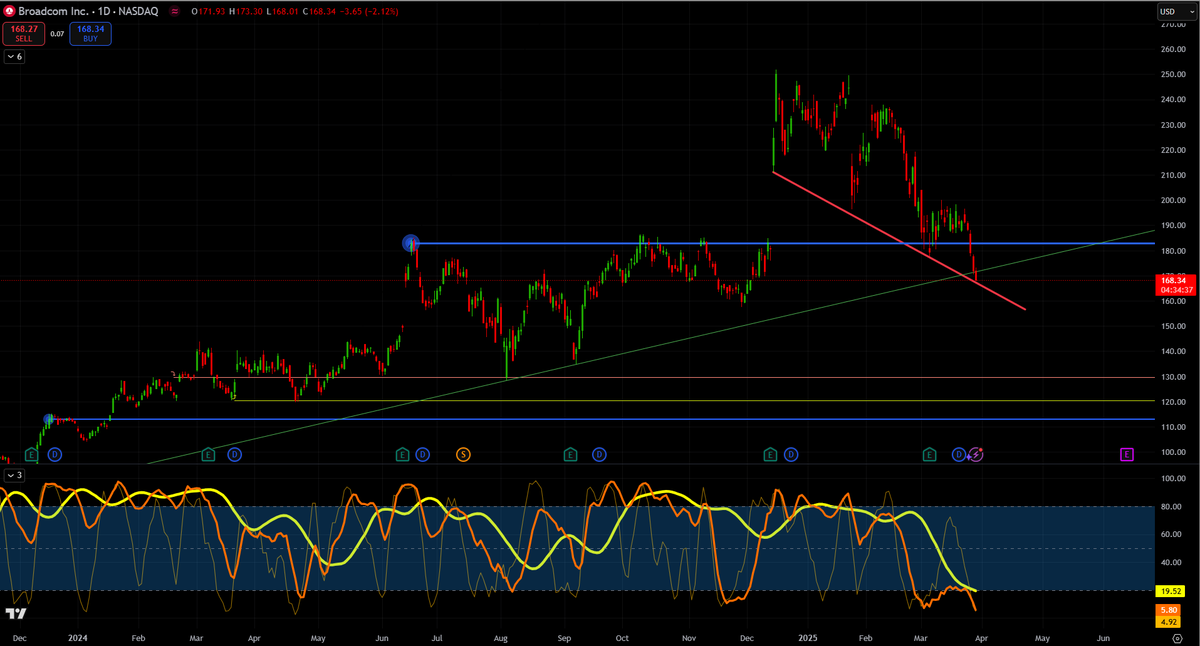The height and width of the screenshot is (646, 1200).
Task: Click the TradingView logo in the corner
Action: [16, 613]
